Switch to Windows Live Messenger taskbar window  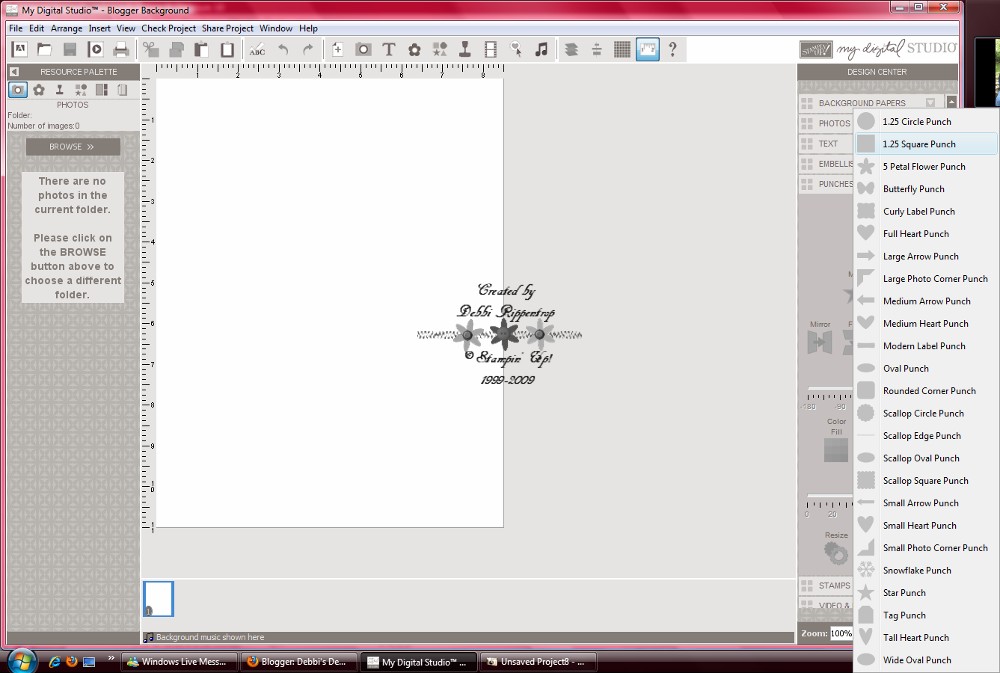(179, 662)
